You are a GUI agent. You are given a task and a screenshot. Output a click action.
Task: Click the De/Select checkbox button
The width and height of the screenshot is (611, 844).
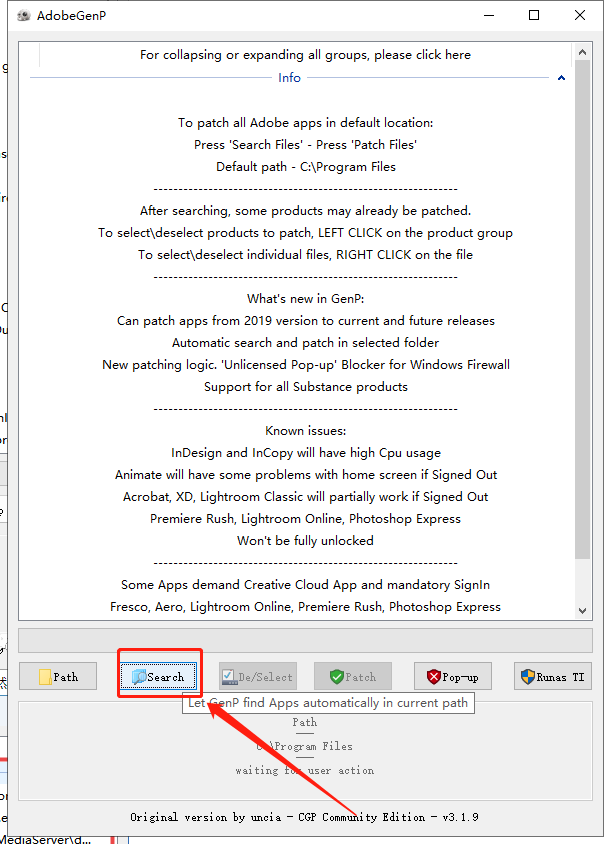tap(257, 677)
